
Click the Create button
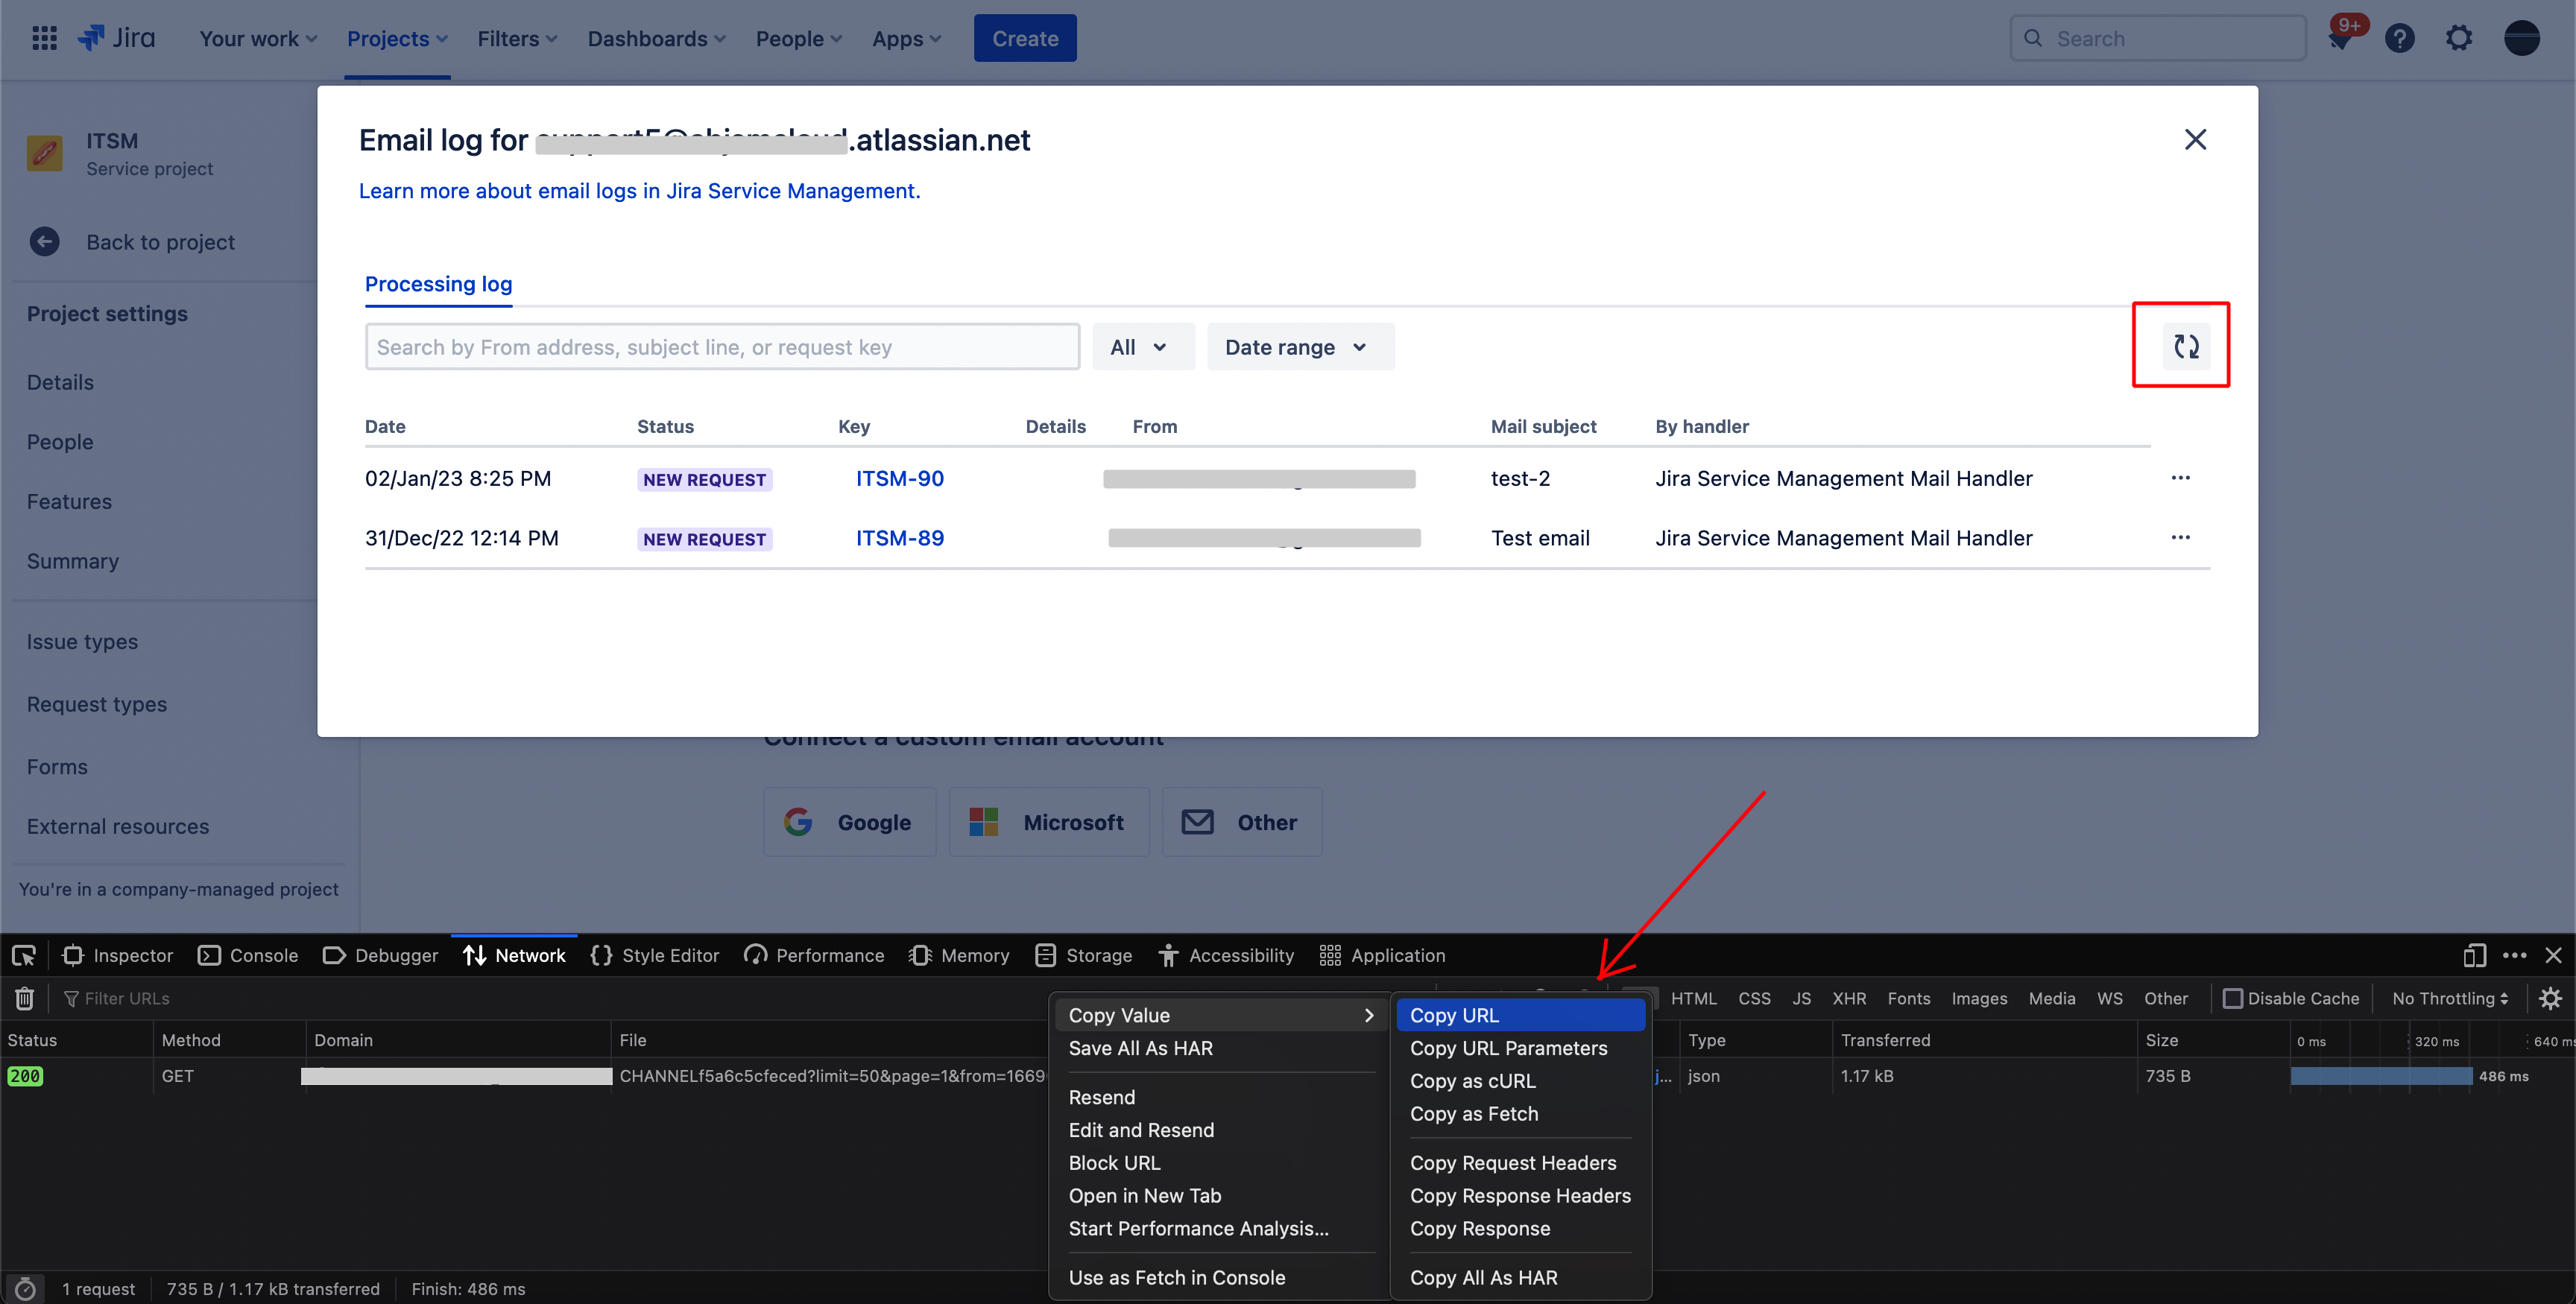click(x=1025, y=38)
